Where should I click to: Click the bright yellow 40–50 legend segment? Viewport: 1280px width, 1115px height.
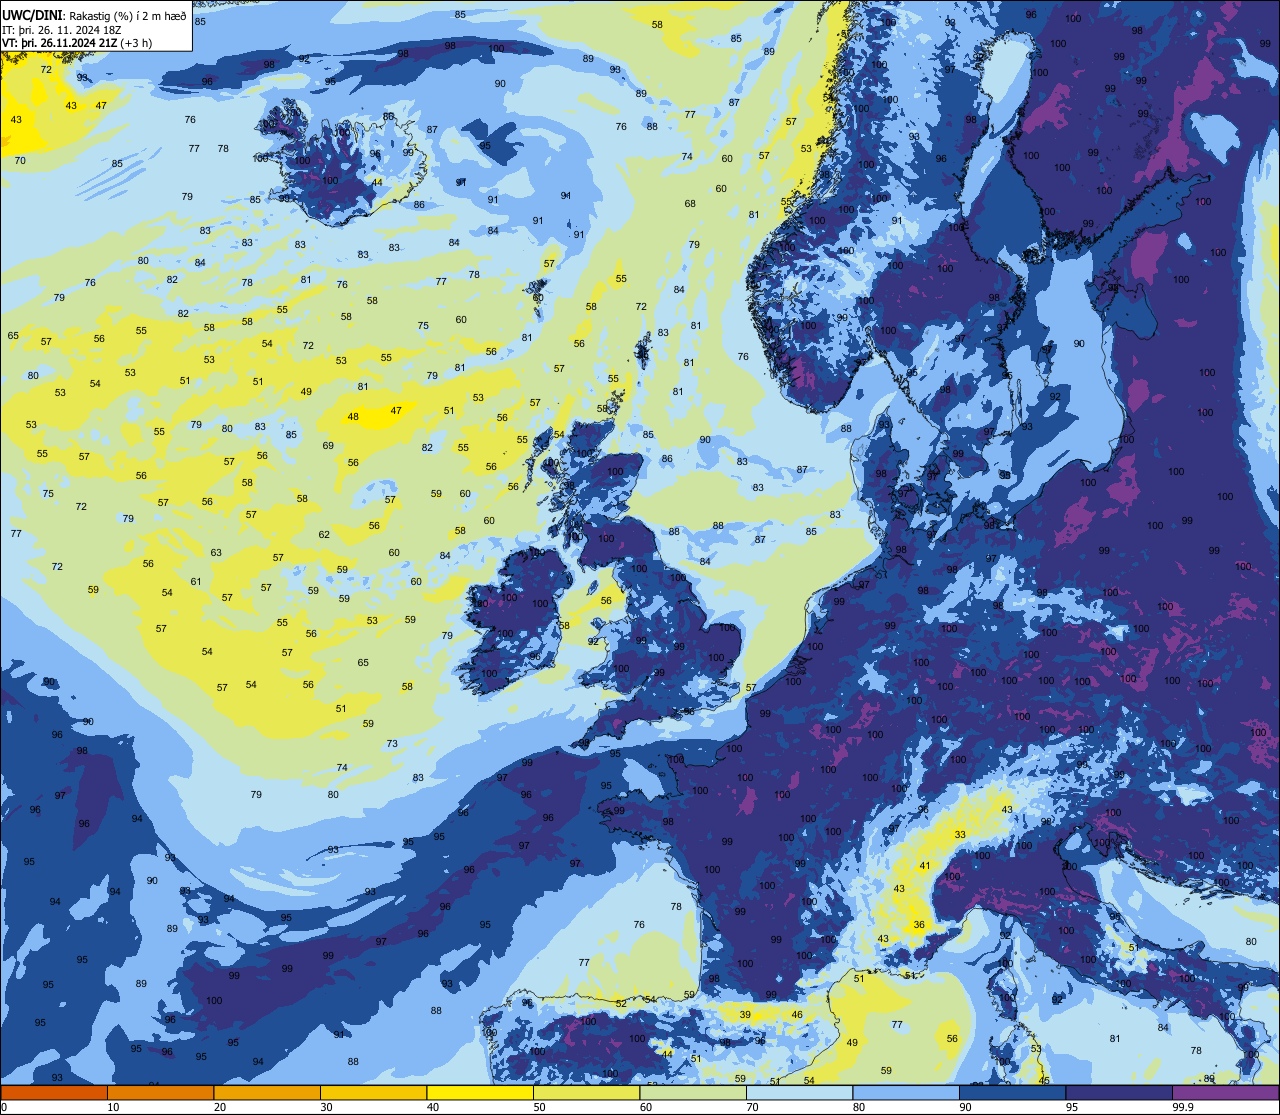[x=480, y=1092]
